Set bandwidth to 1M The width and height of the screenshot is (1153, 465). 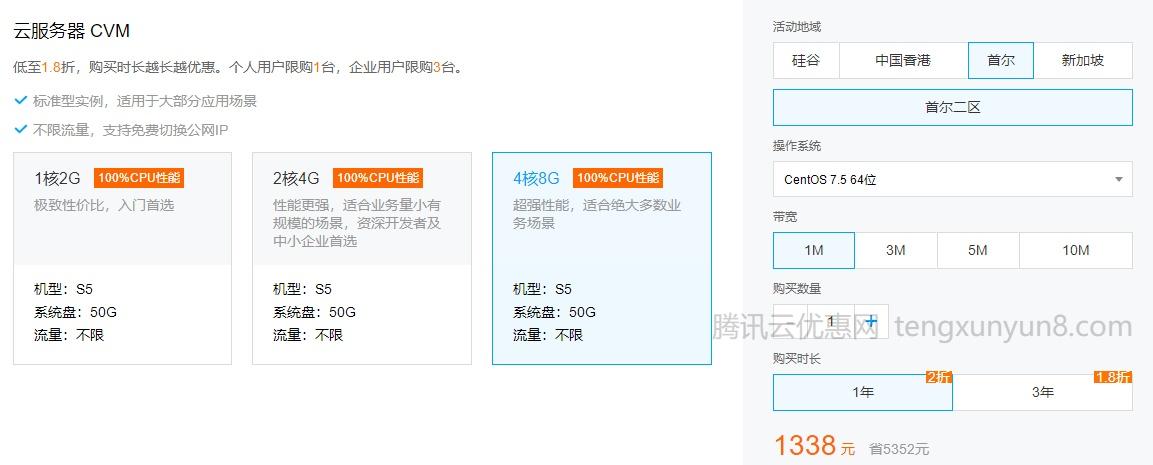(x=814, y=250)
